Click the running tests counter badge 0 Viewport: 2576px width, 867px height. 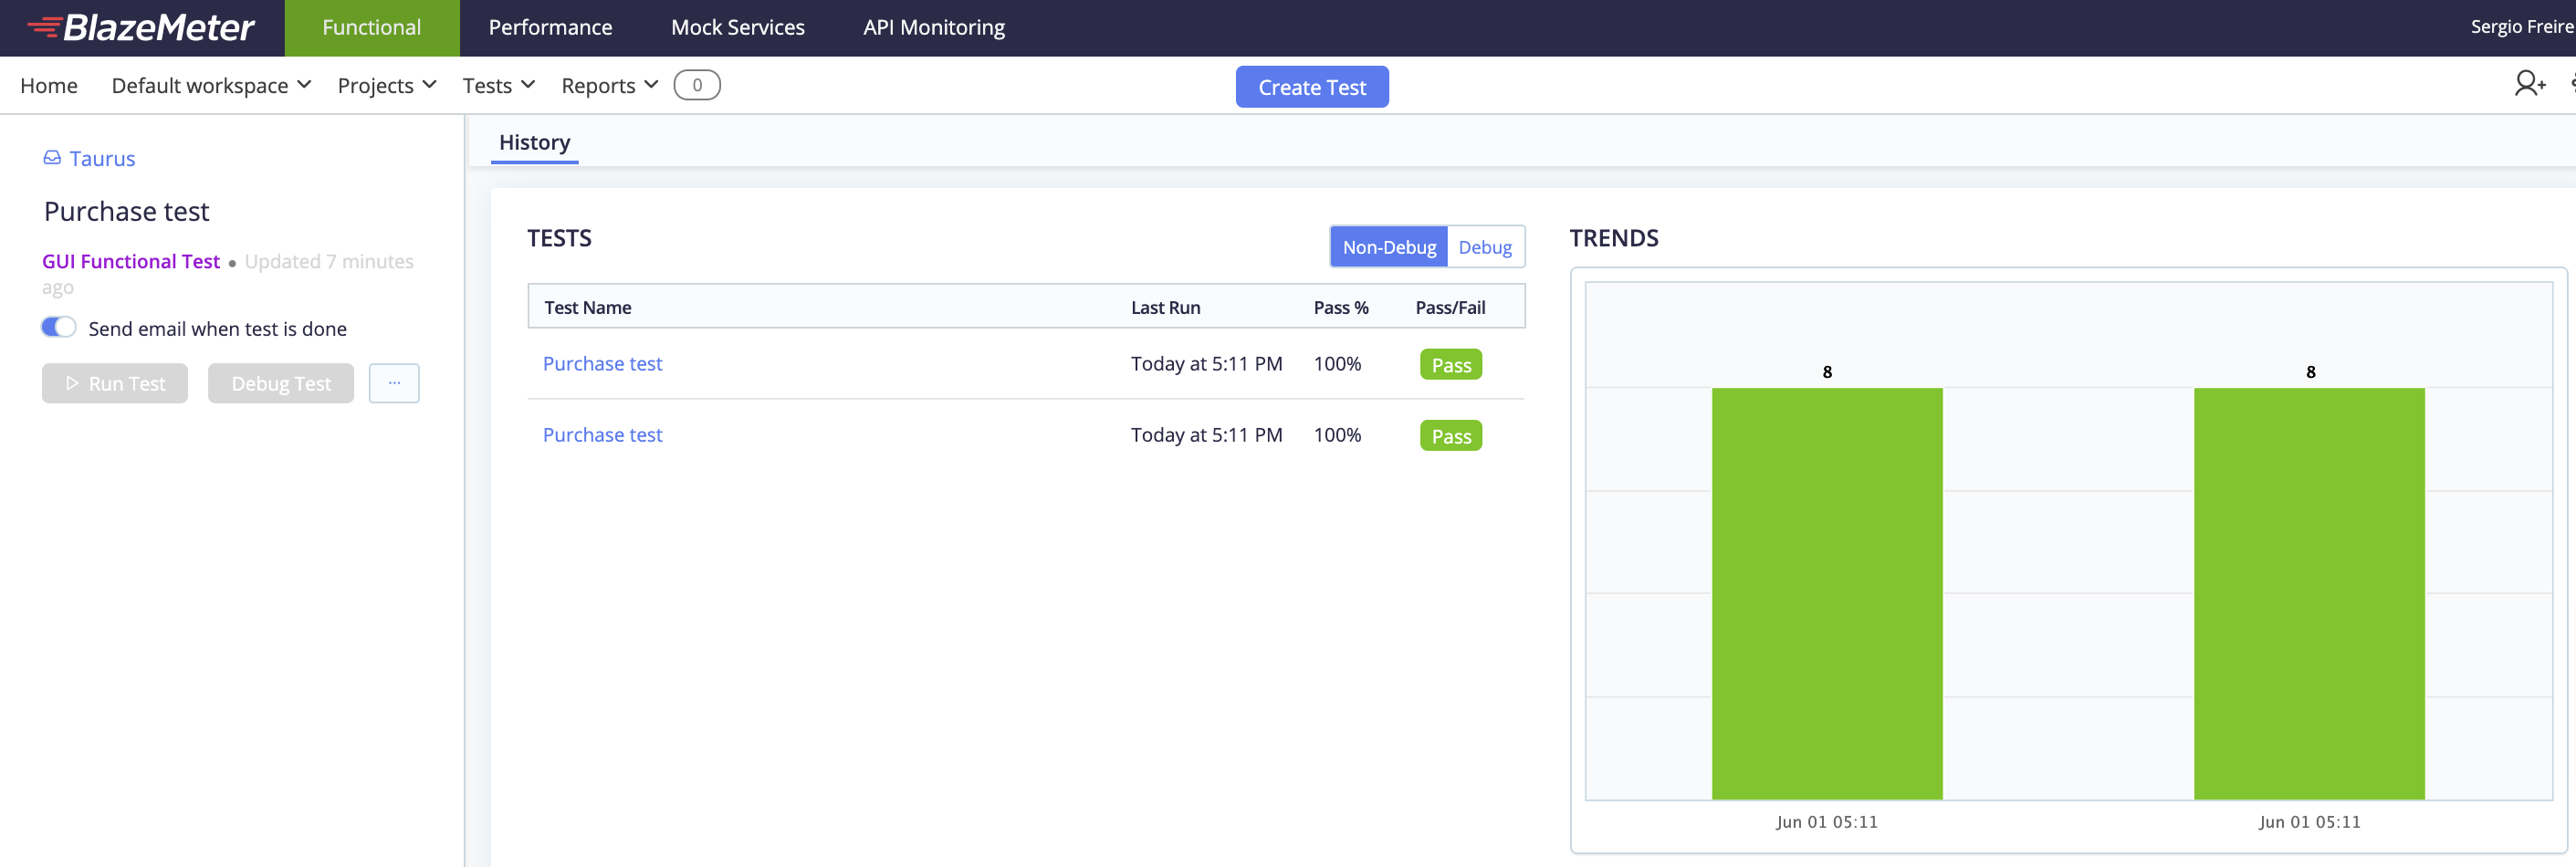pos(697,85)
